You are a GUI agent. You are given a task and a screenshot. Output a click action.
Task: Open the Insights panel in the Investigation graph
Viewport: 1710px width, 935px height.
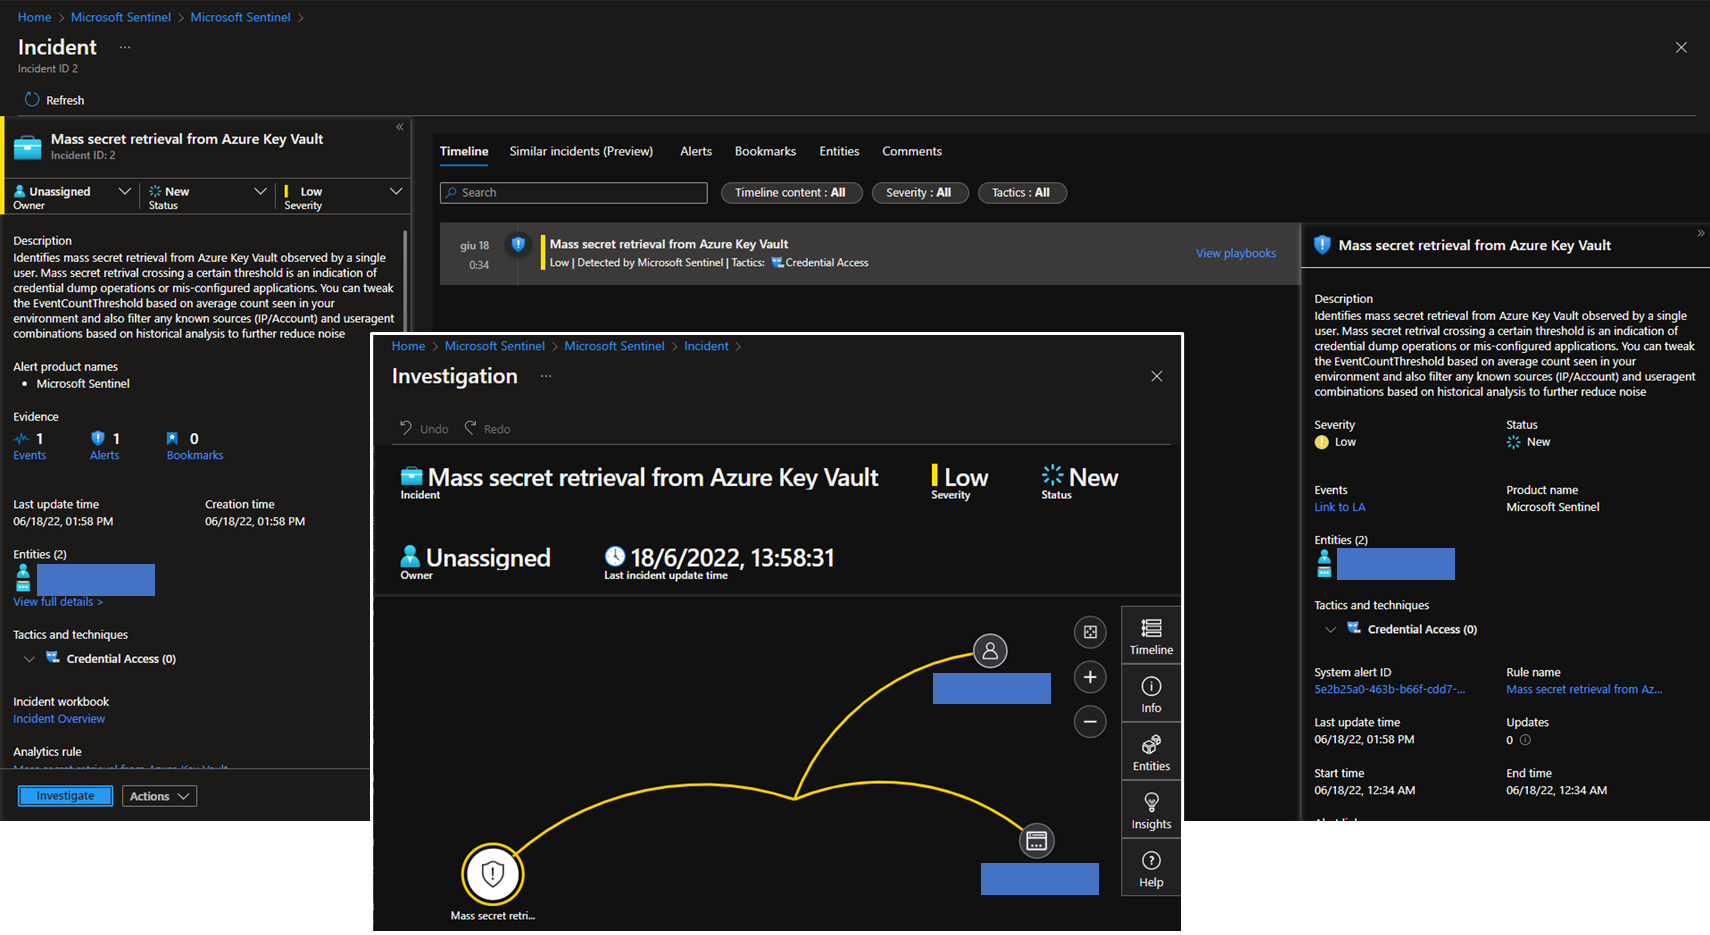[x=1151, y=810]
